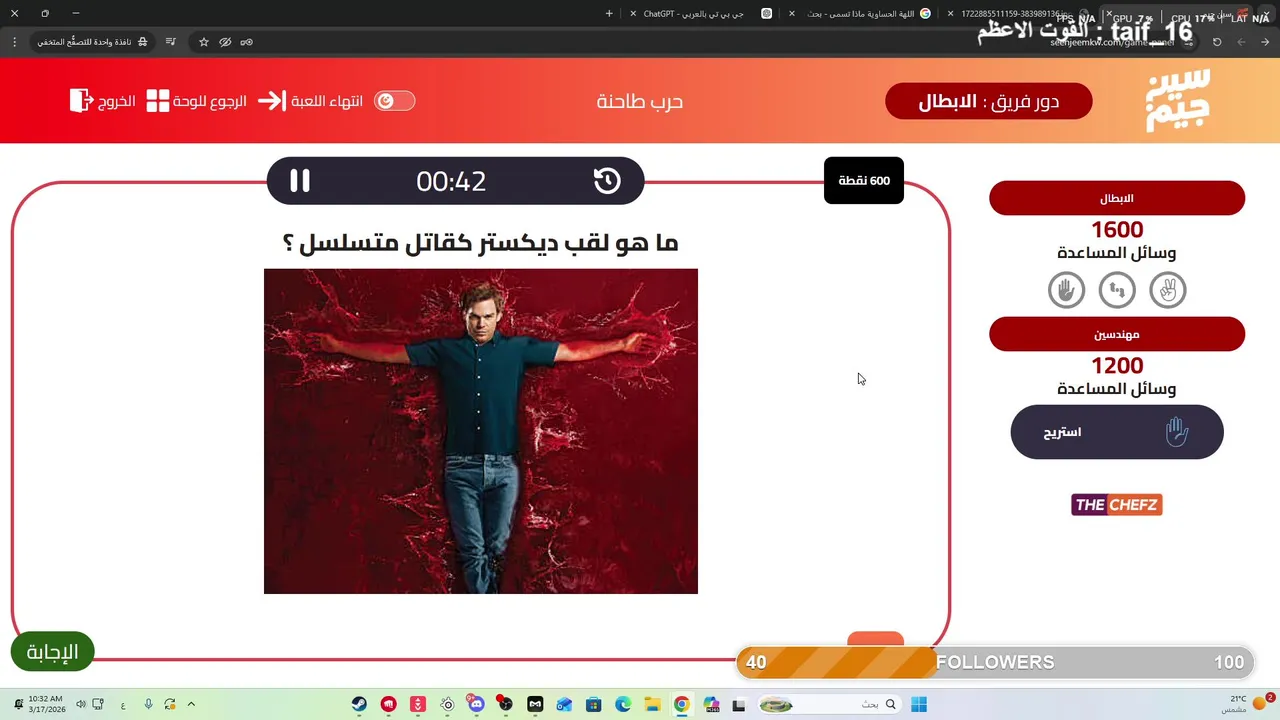The height and width of the screenshot is (720, 1280).
Task: Go back in the browser
Action: tap(1265, 42)
